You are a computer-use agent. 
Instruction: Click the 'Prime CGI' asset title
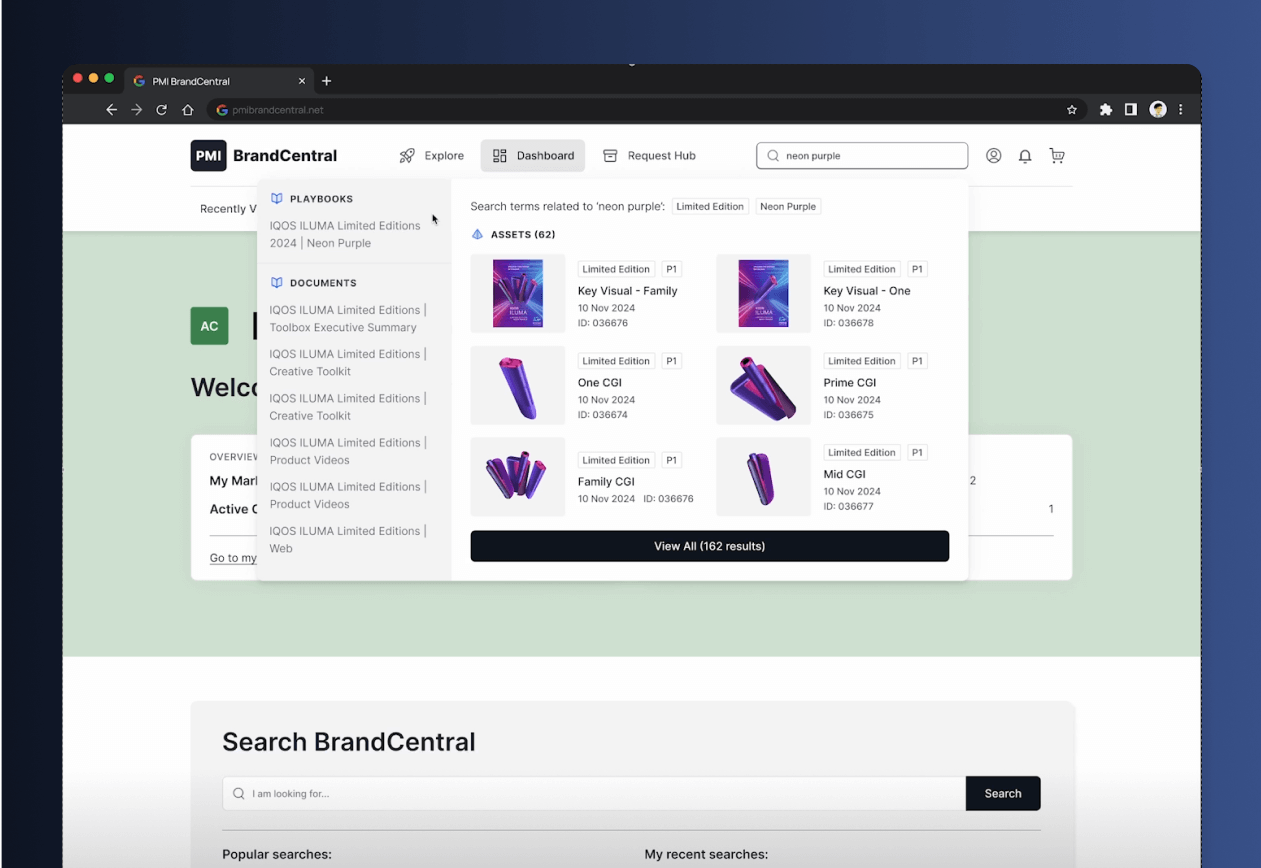click(849, 383)
